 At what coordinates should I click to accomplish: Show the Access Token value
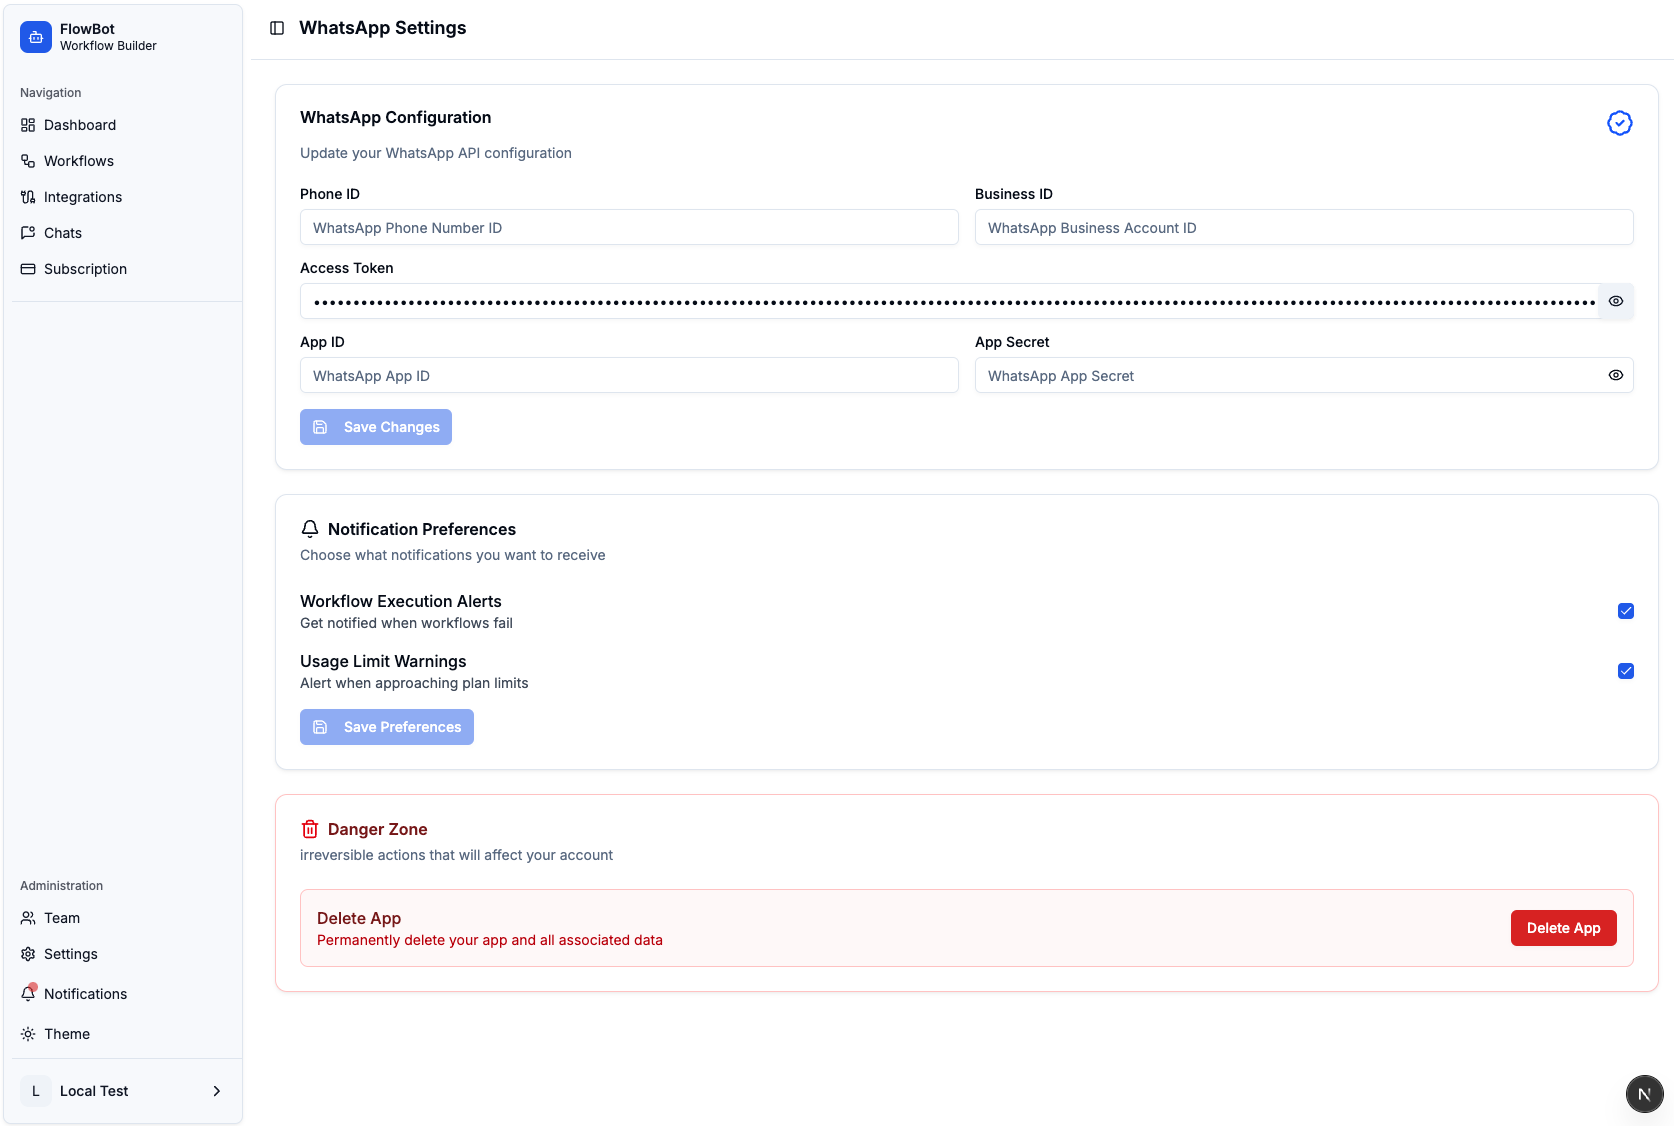pyautogui.click(x=1615, y=301)
